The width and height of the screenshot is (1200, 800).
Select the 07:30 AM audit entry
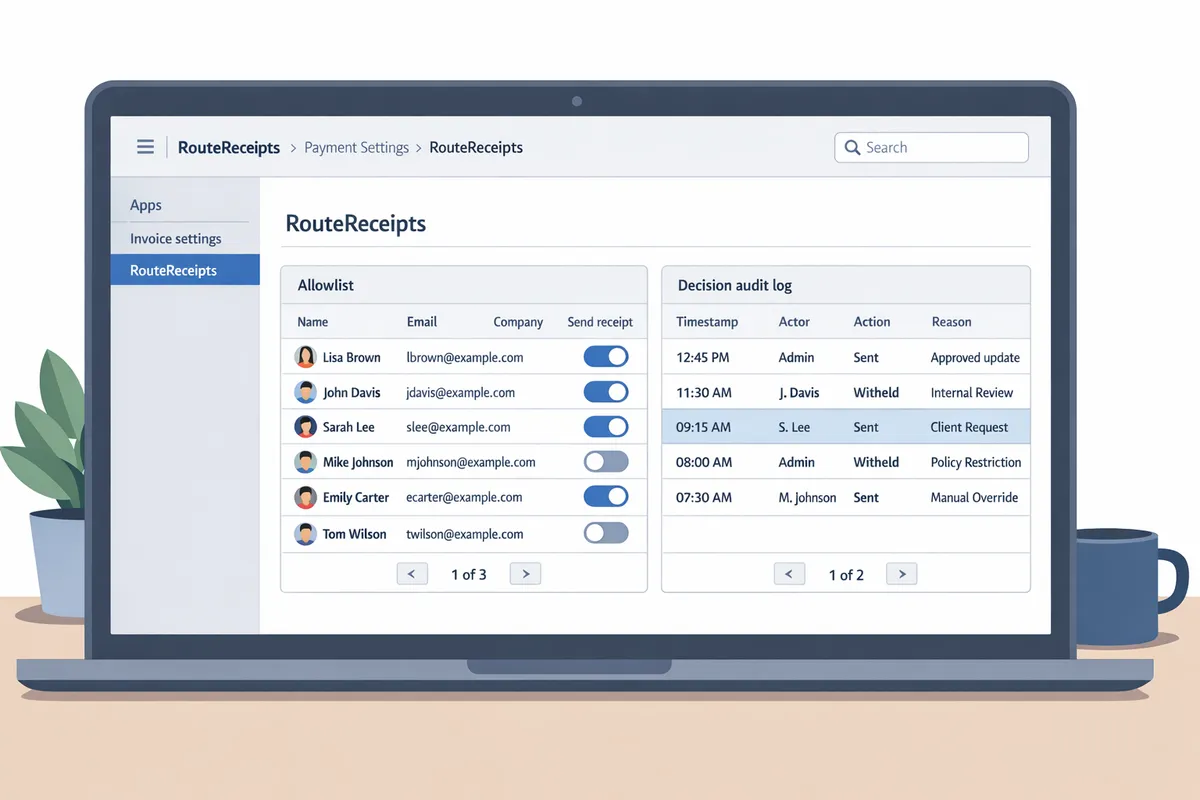coord(846,497)
